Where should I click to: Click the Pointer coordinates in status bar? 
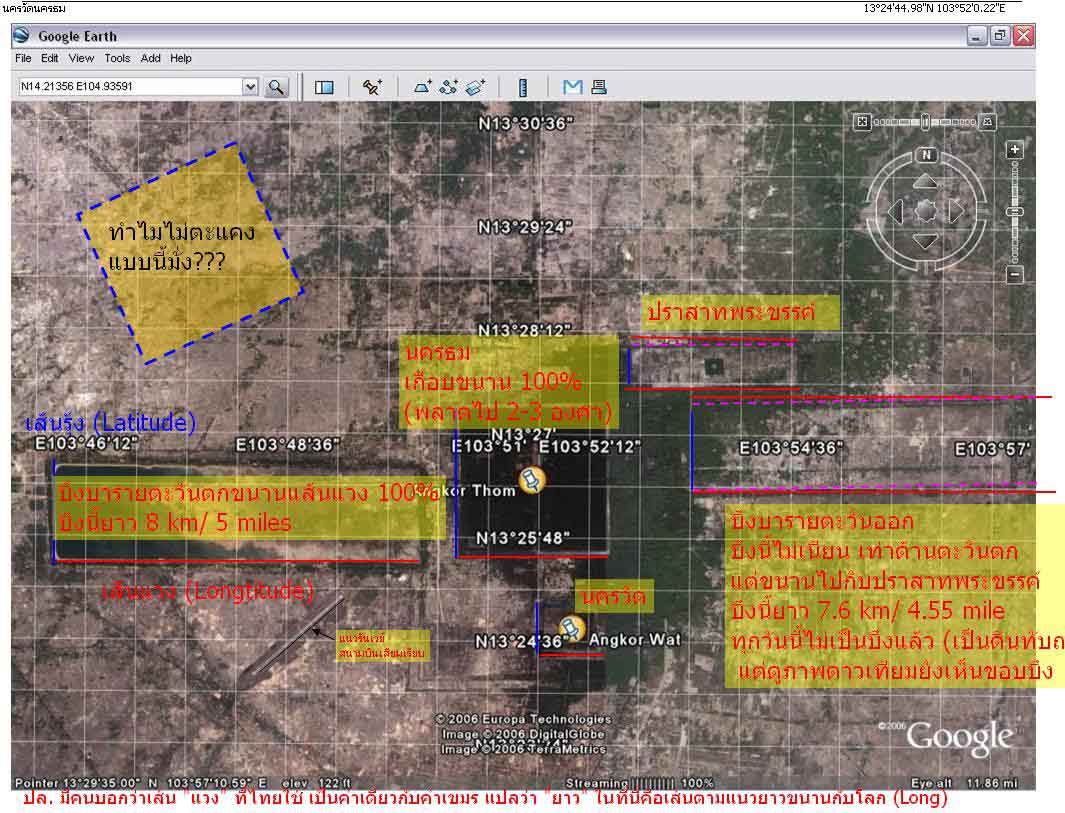coord(141,783)
